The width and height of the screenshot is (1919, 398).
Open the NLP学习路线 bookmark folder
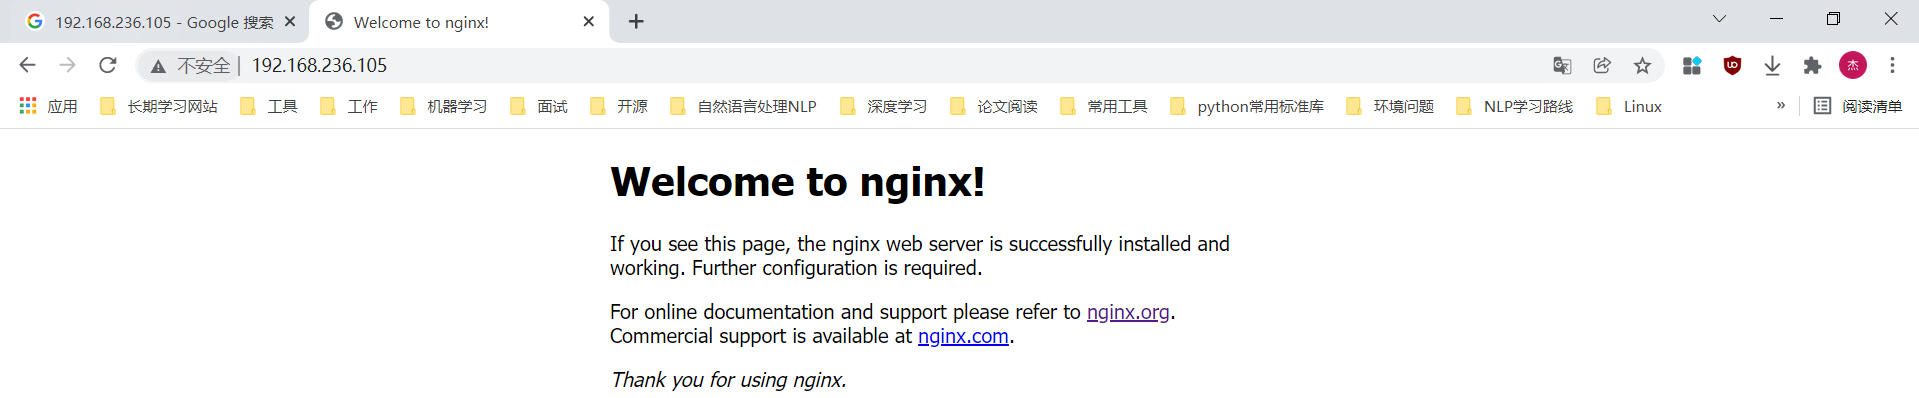tap(1515, 106)
